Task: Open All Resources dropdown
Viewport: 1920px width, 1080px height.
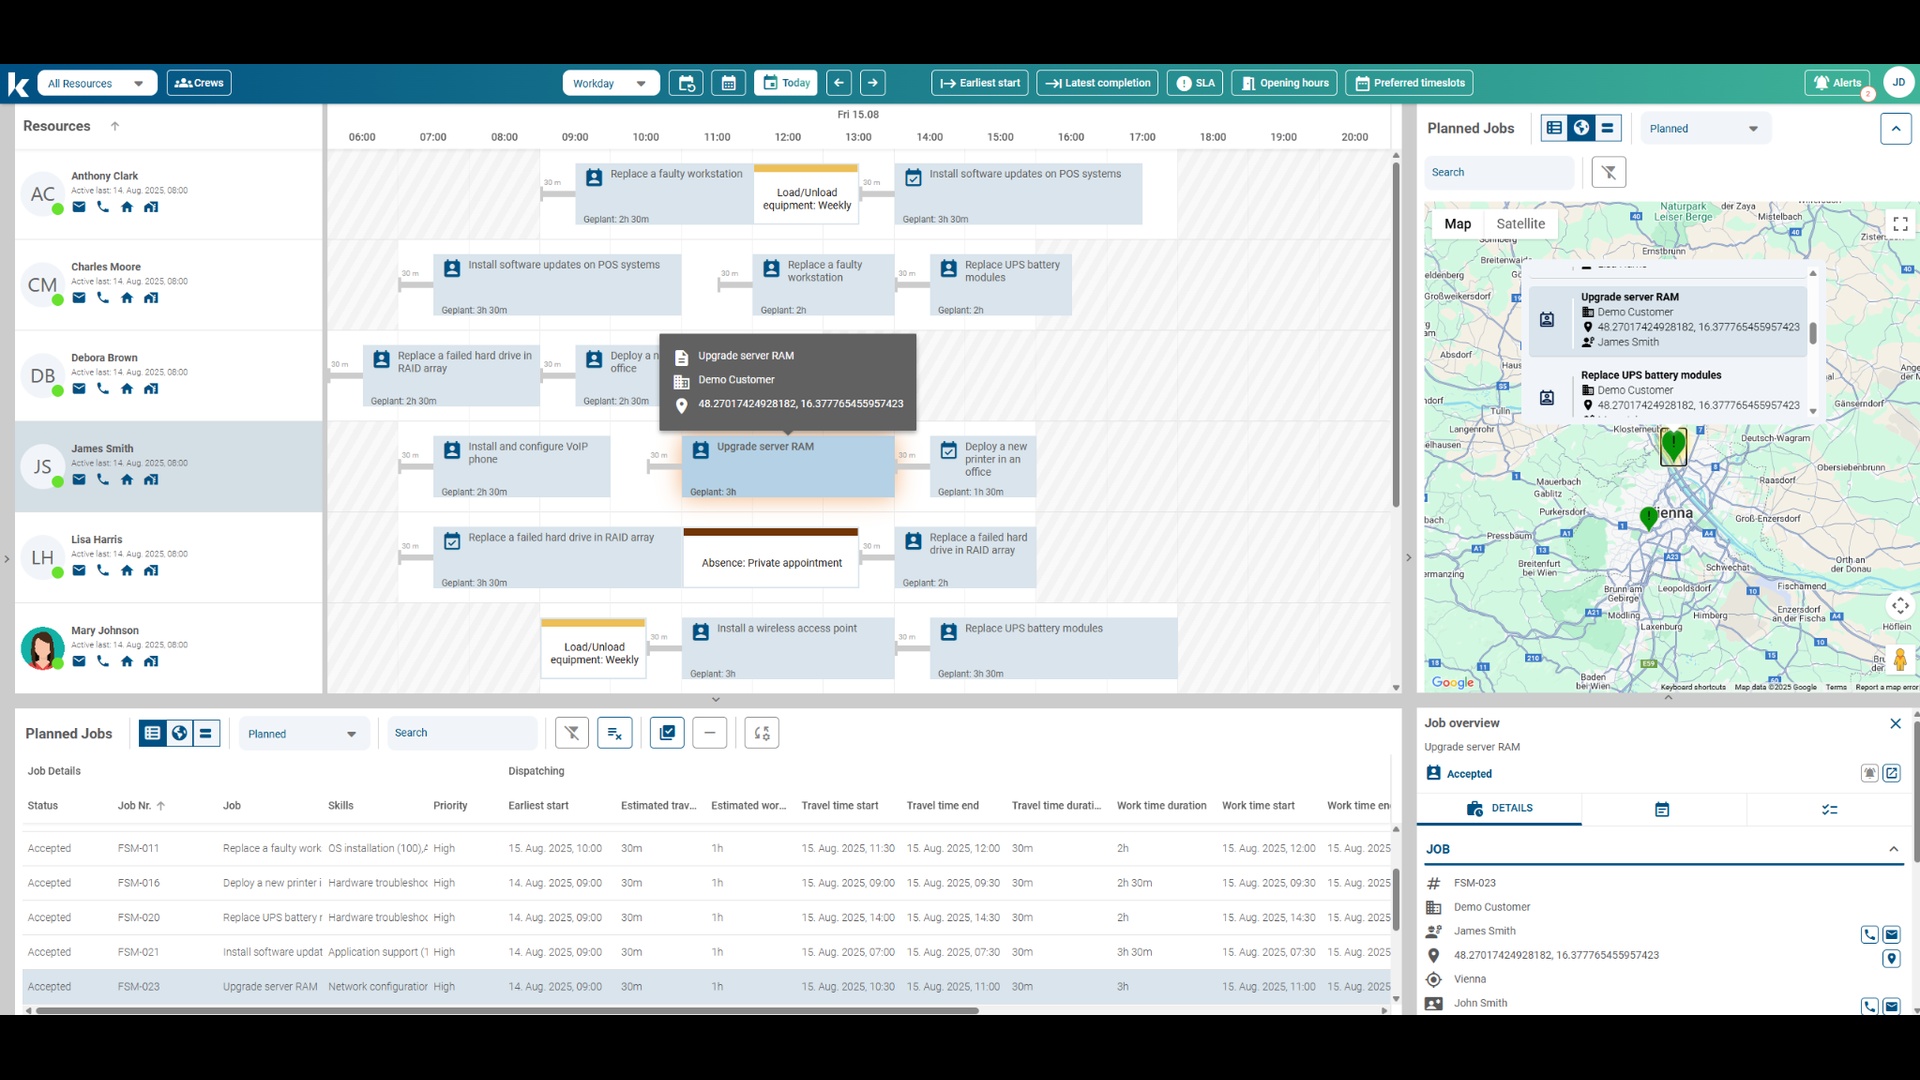Action: tap(96, 83)
